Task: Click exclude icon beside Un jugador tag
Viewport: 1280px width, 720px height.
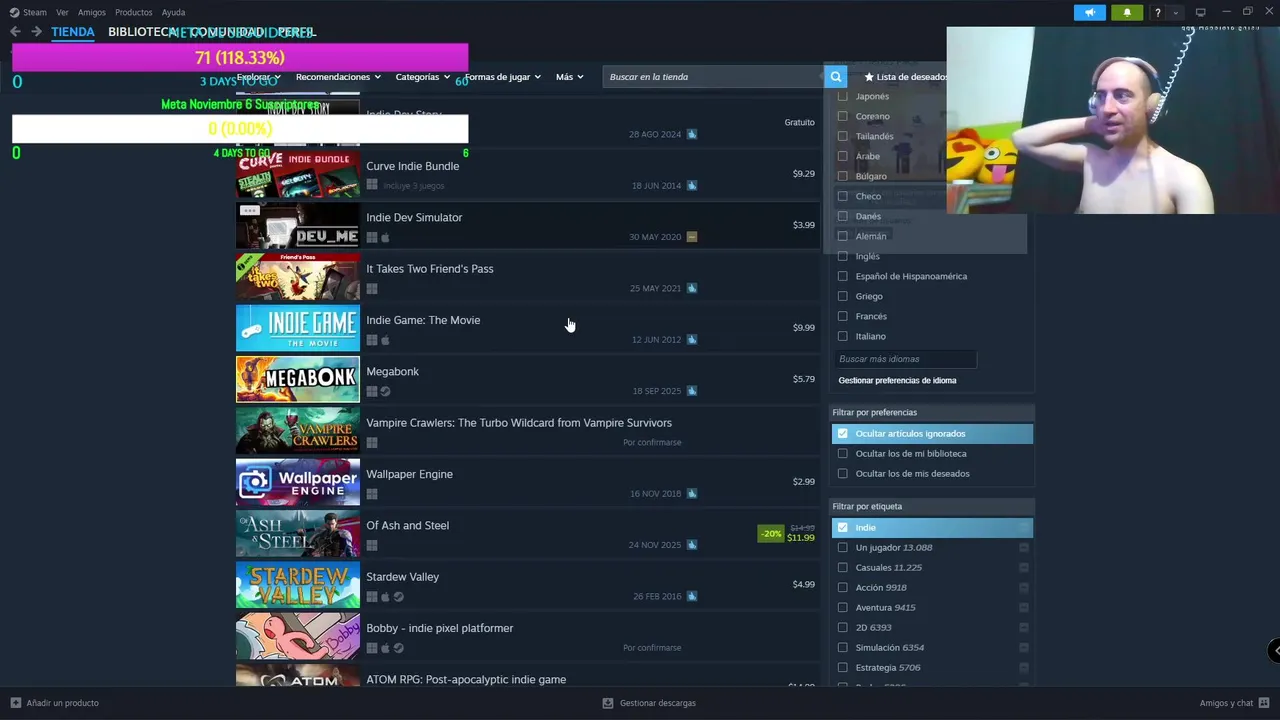Action: pyautogui.click(x=1024, y=547)
